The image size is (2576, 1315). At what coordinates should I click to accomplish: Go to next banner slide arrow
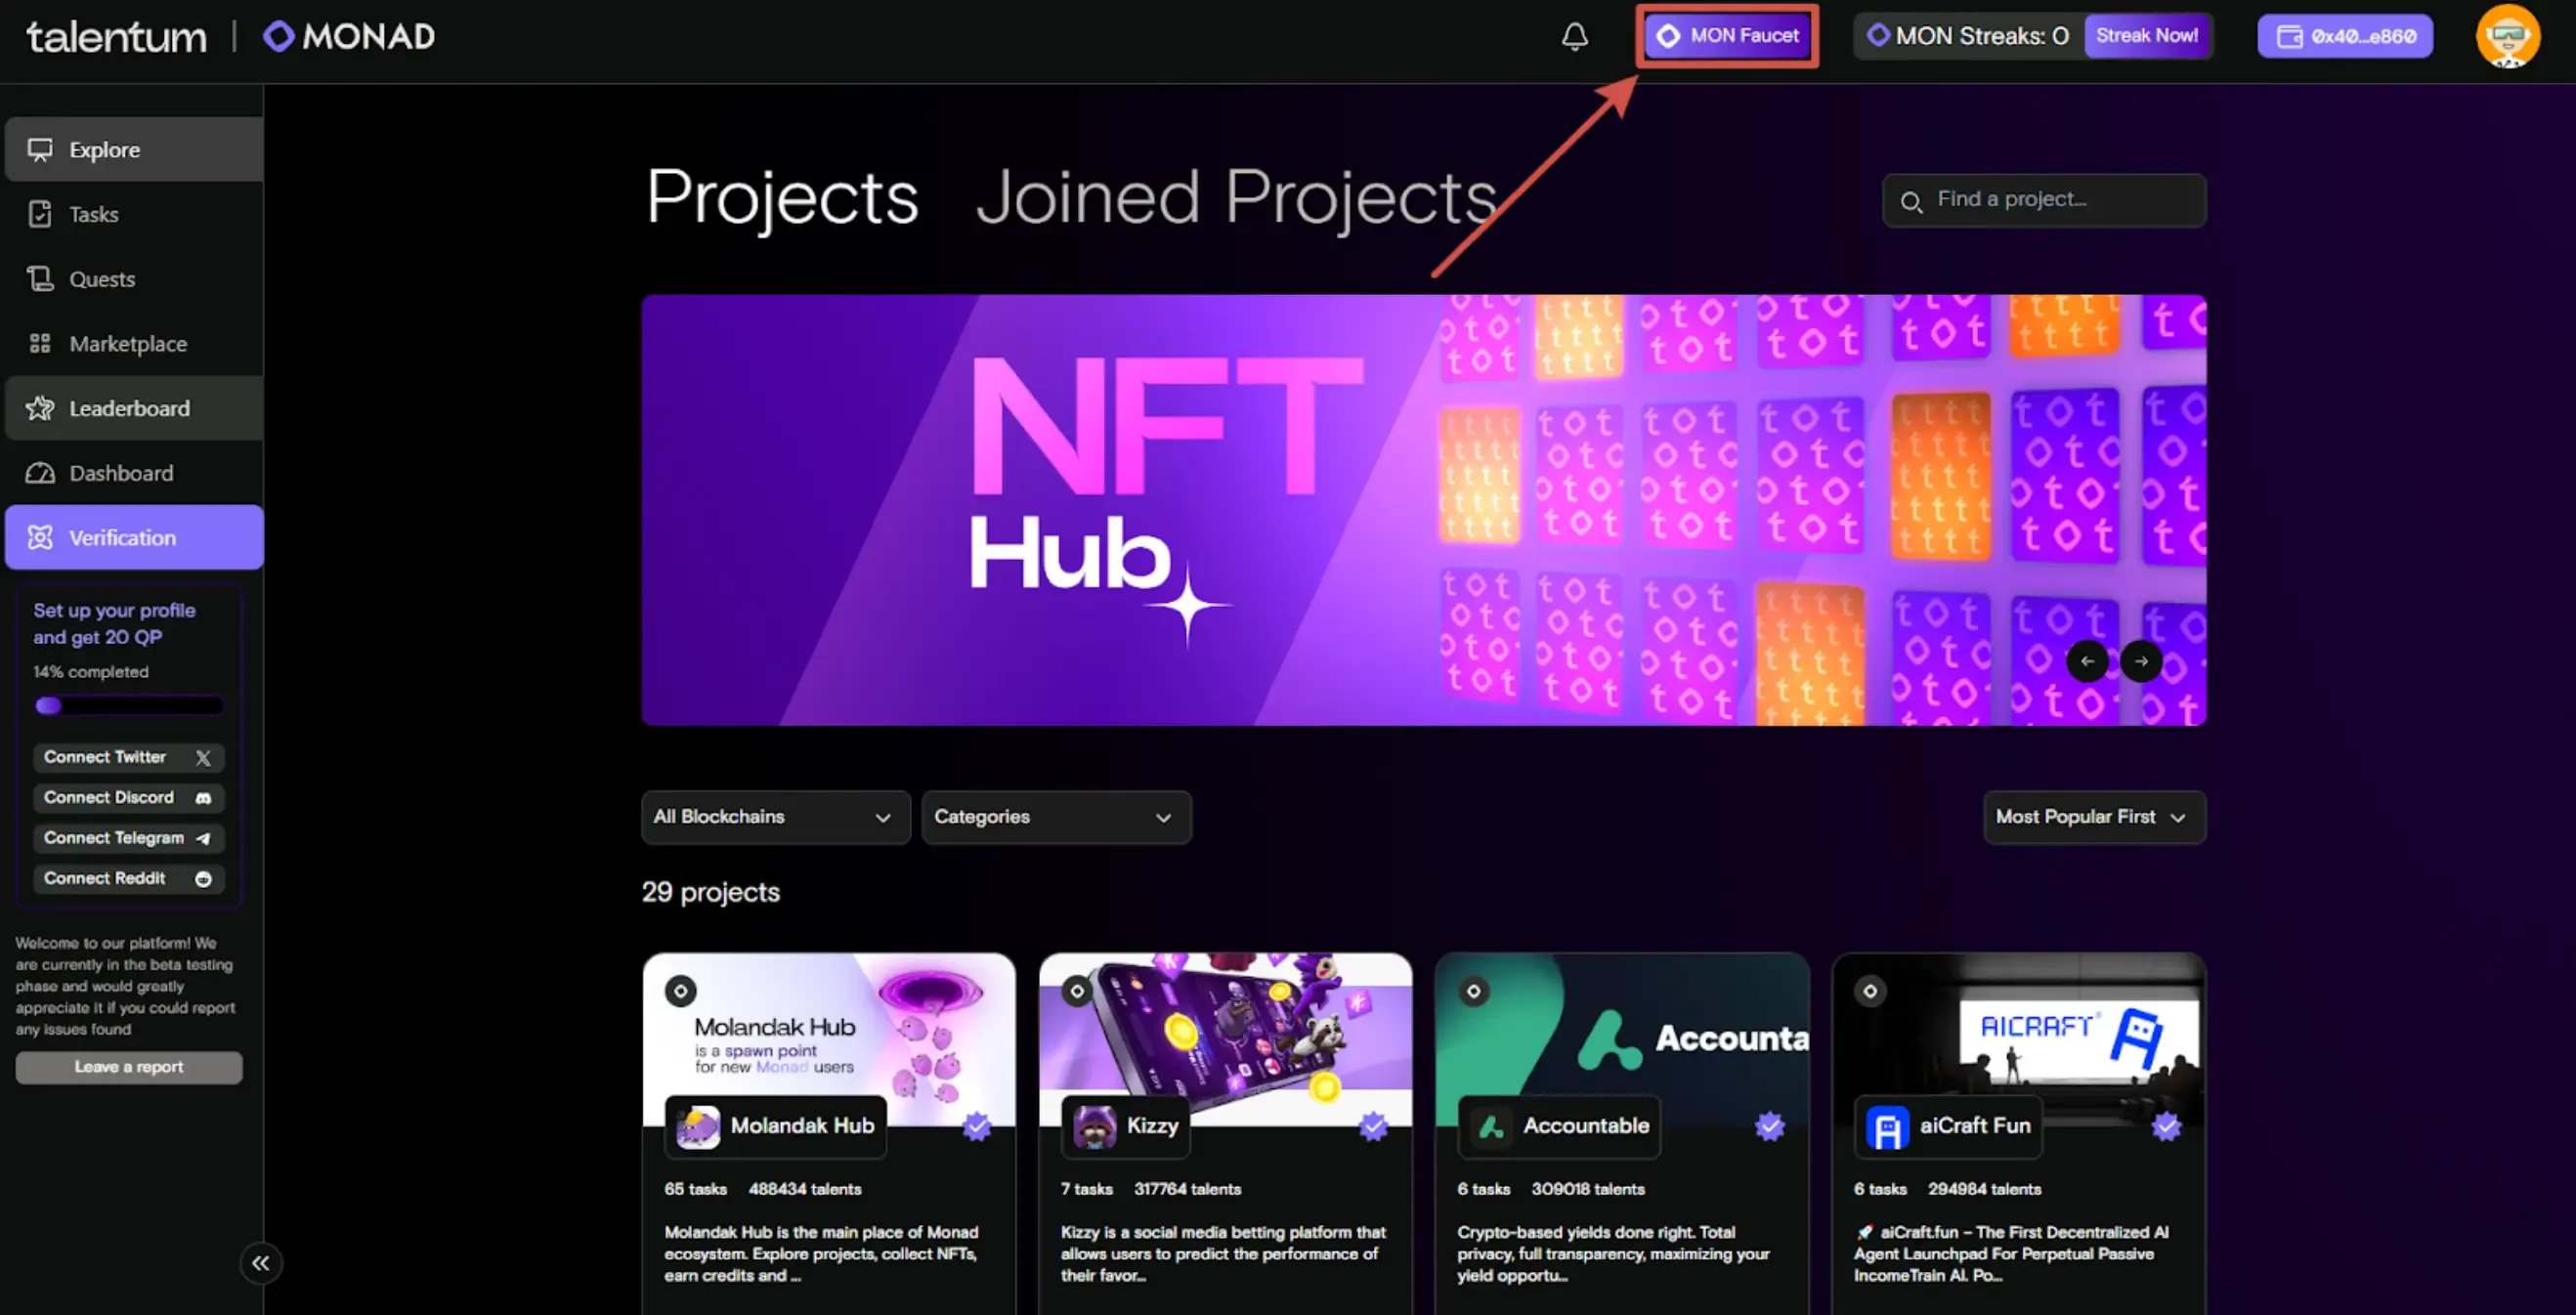point(2141,661)
